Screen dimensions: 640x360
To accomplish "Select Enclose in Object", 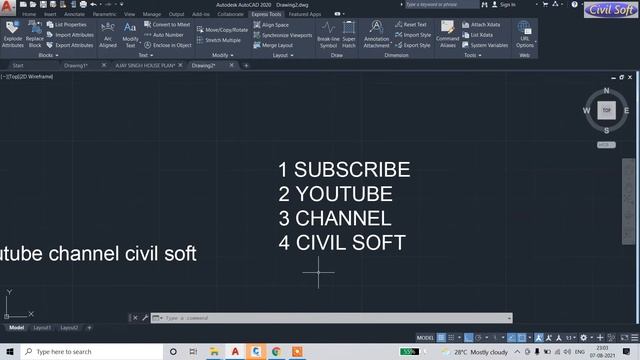I will (167, 45).
